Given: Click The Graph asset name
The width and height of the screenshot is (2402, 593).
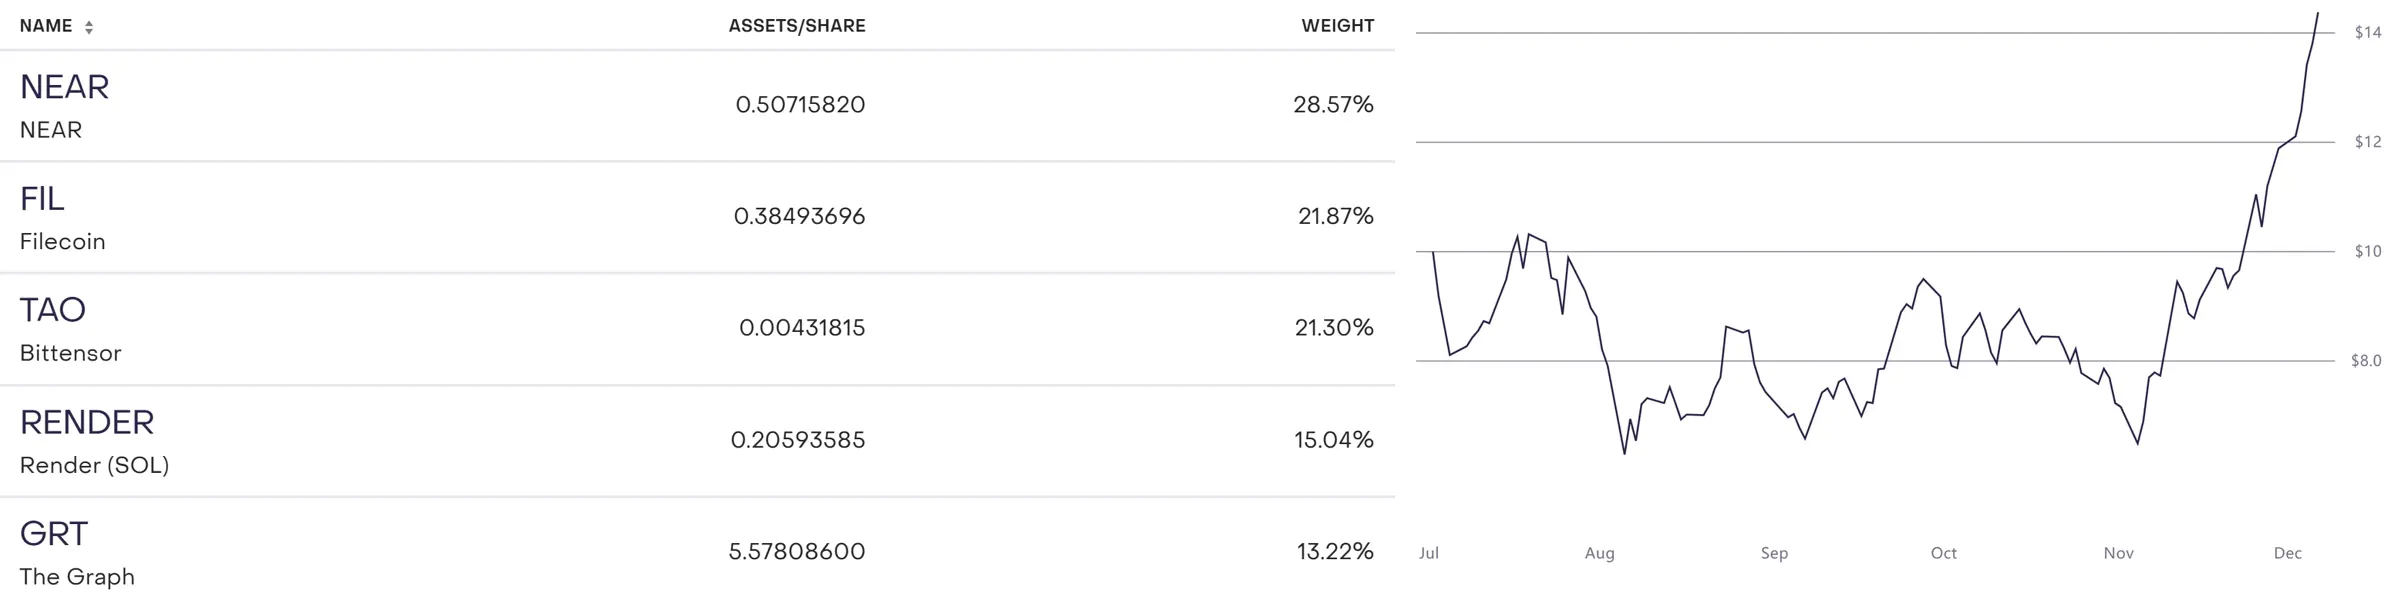Looking at the screenshot, I should 77,577.
